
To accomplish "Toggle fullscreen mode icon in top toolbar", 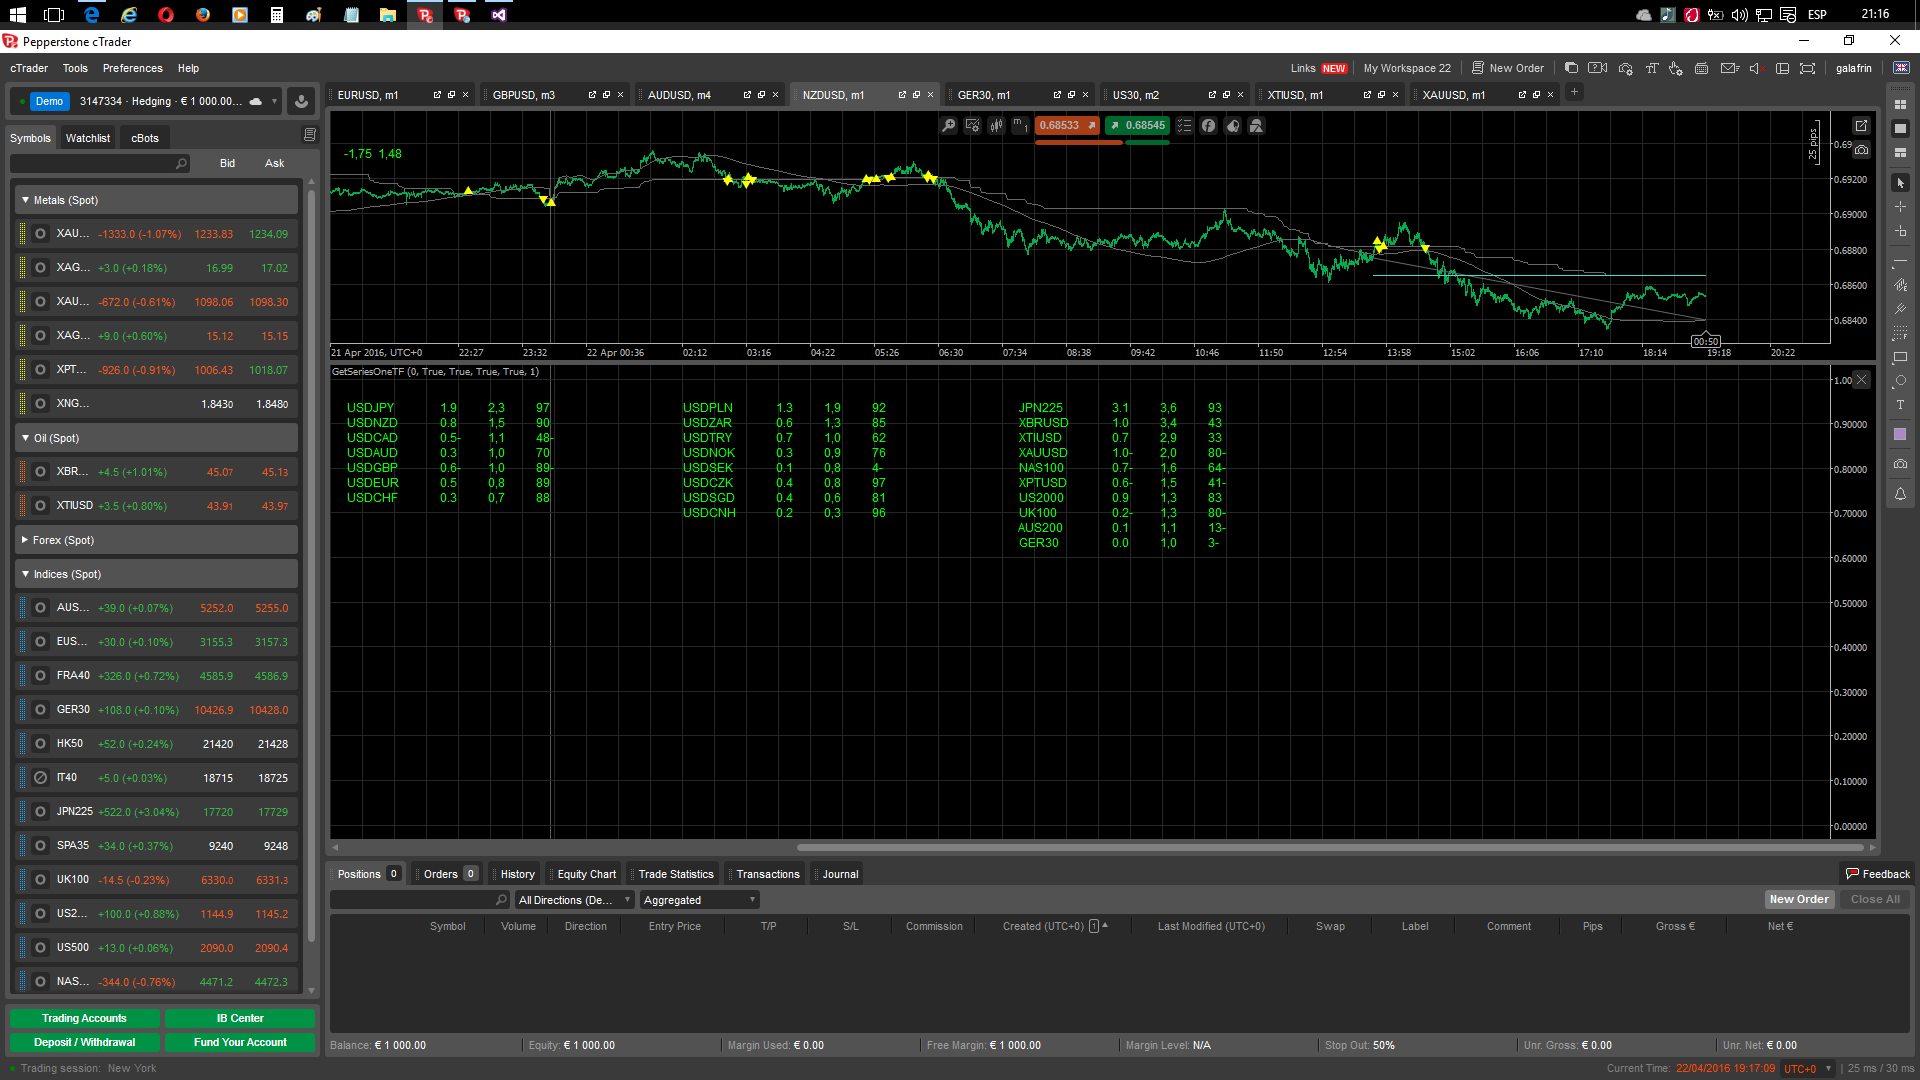I will 1807,68.
